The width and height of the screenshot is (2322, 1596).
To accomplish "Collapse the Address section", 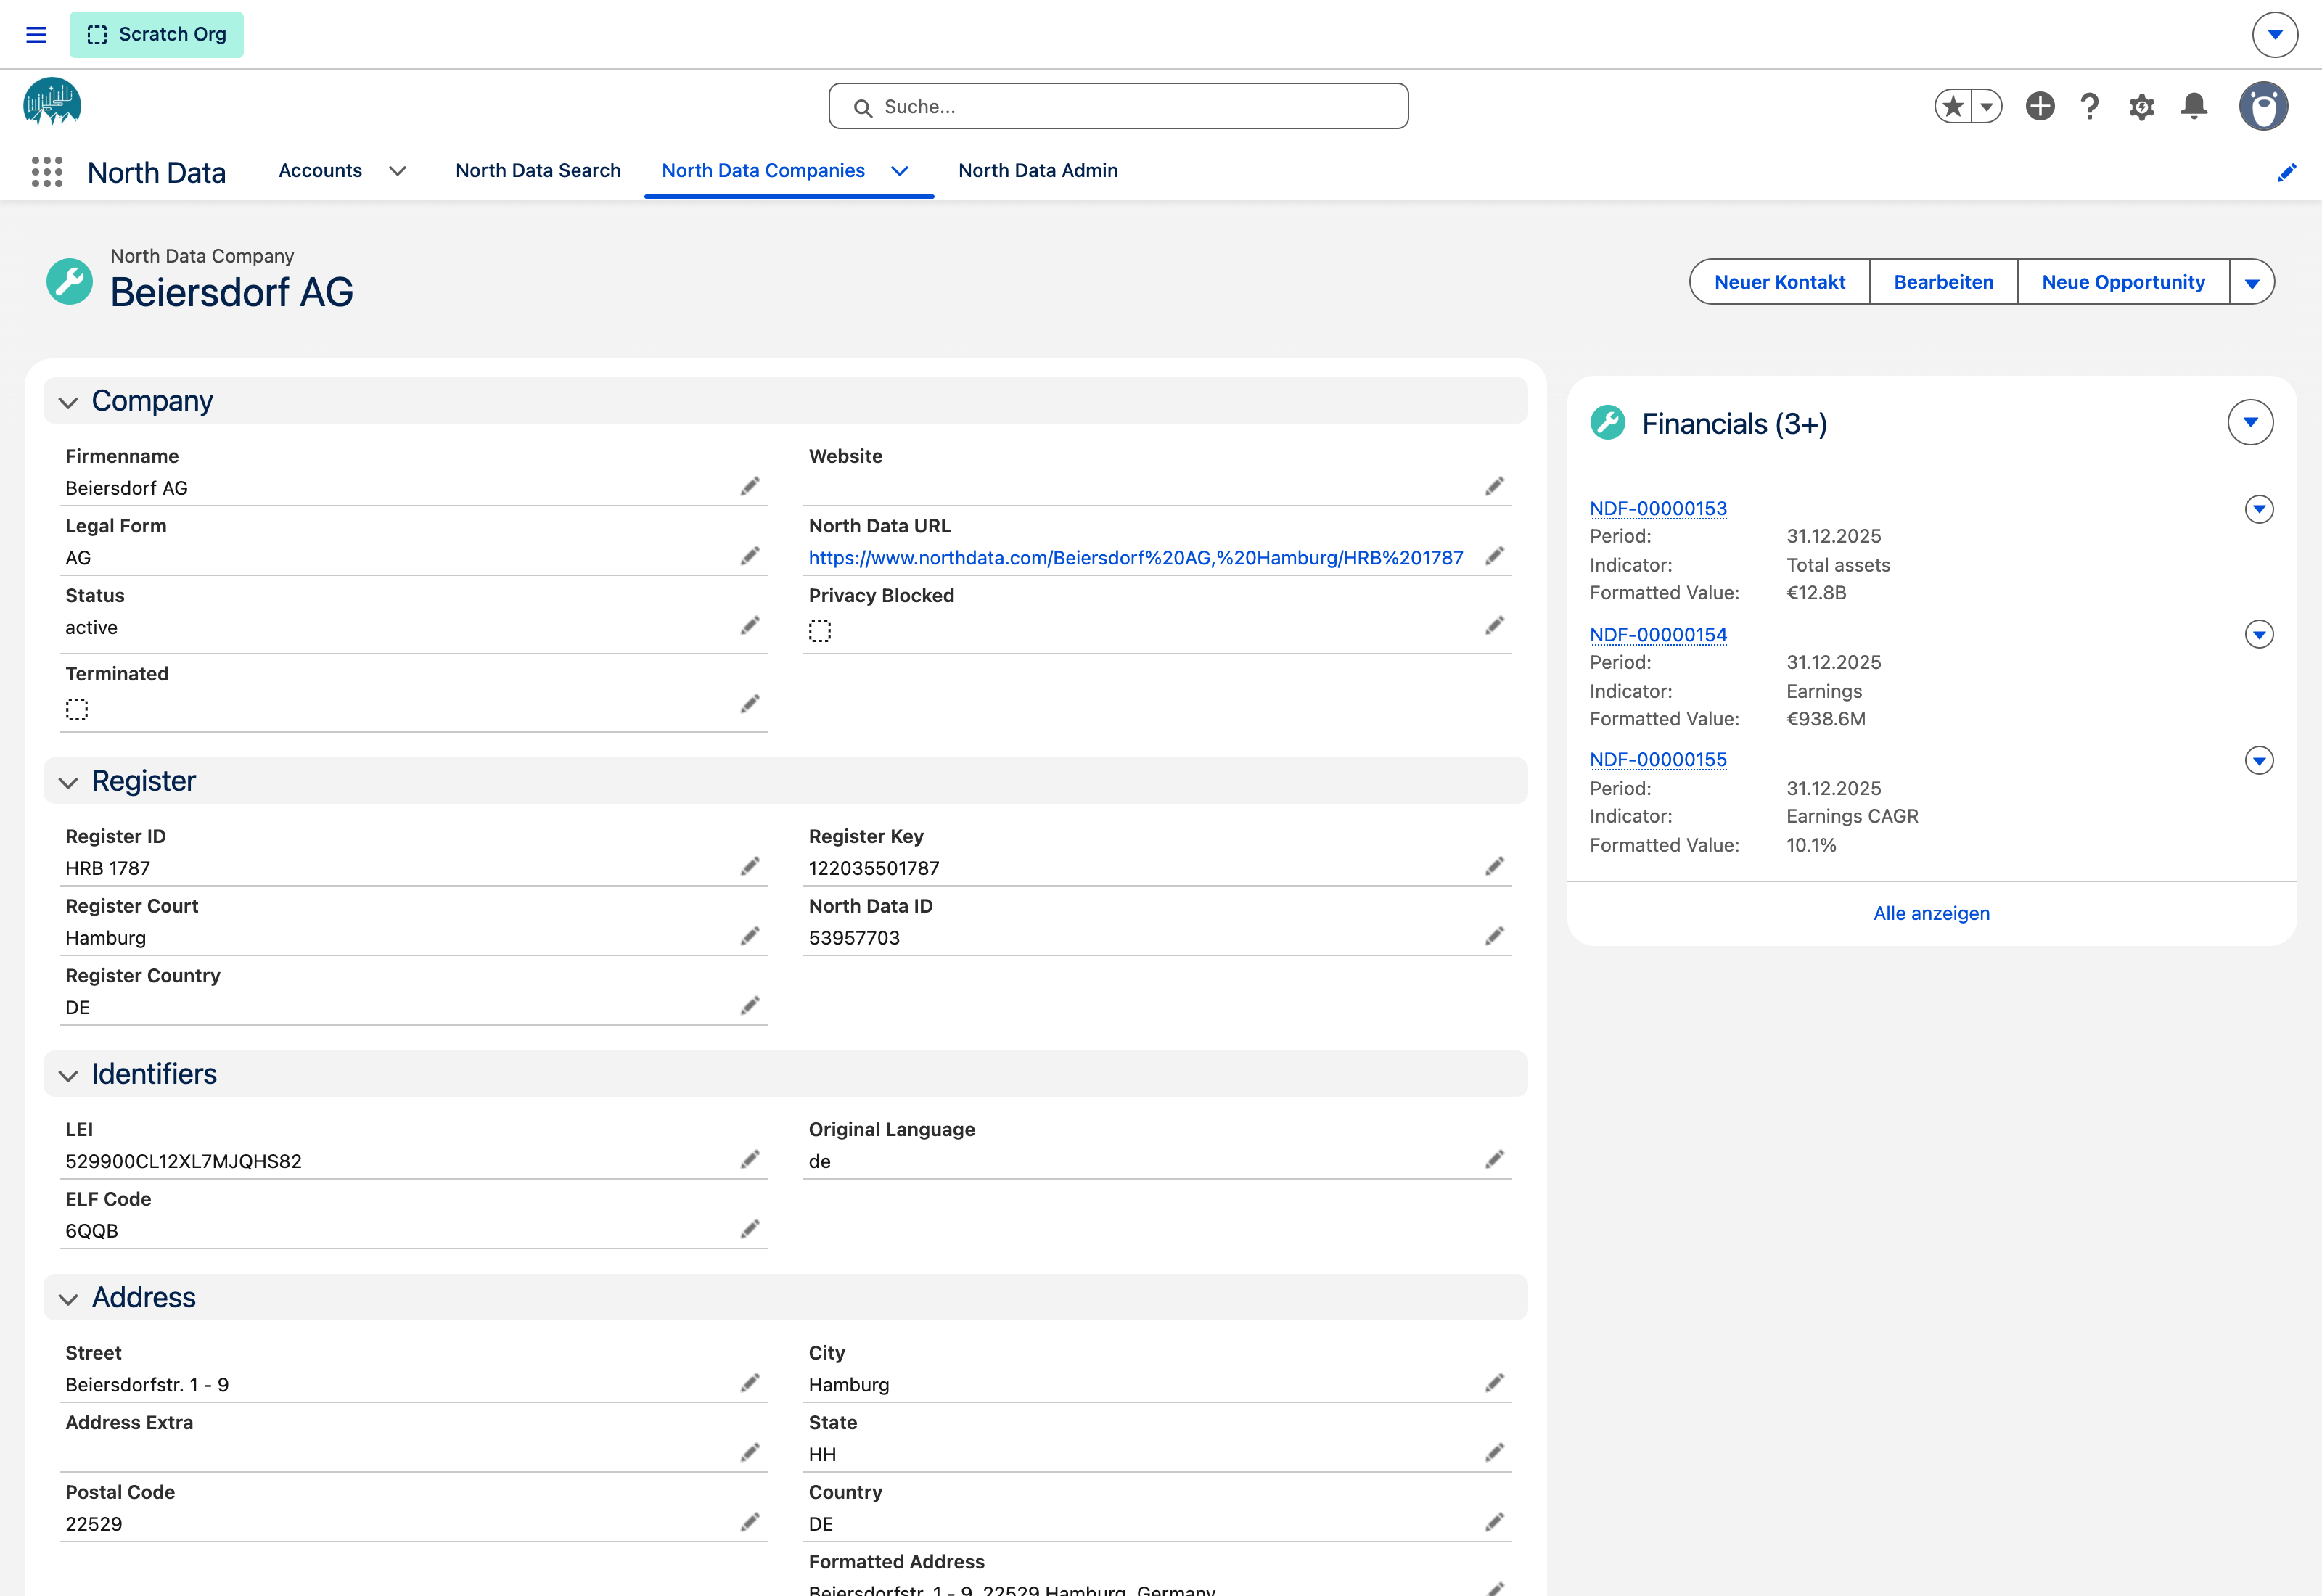I will pos(68,1299).
